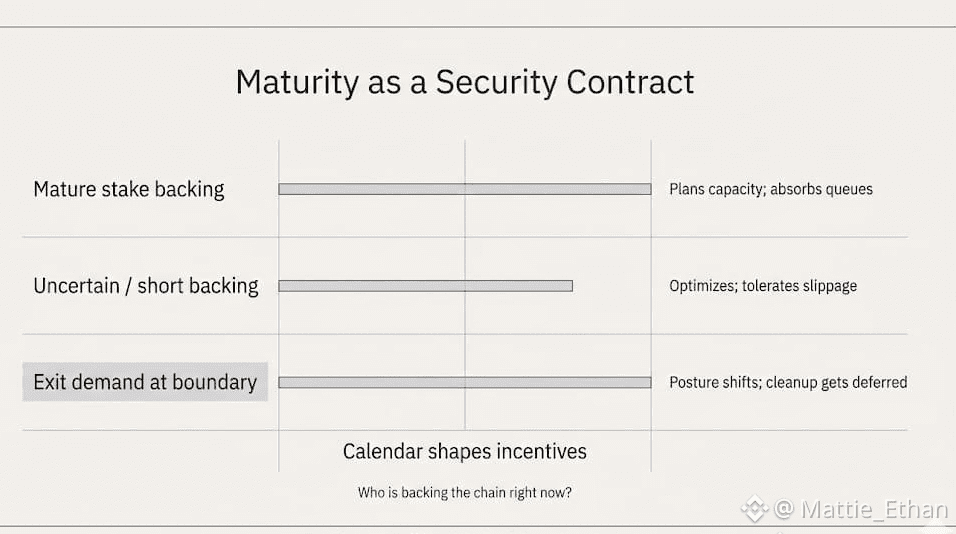Click the right end of the short backing bar
This screenshot has height=534, width=956.
point(571,286)
